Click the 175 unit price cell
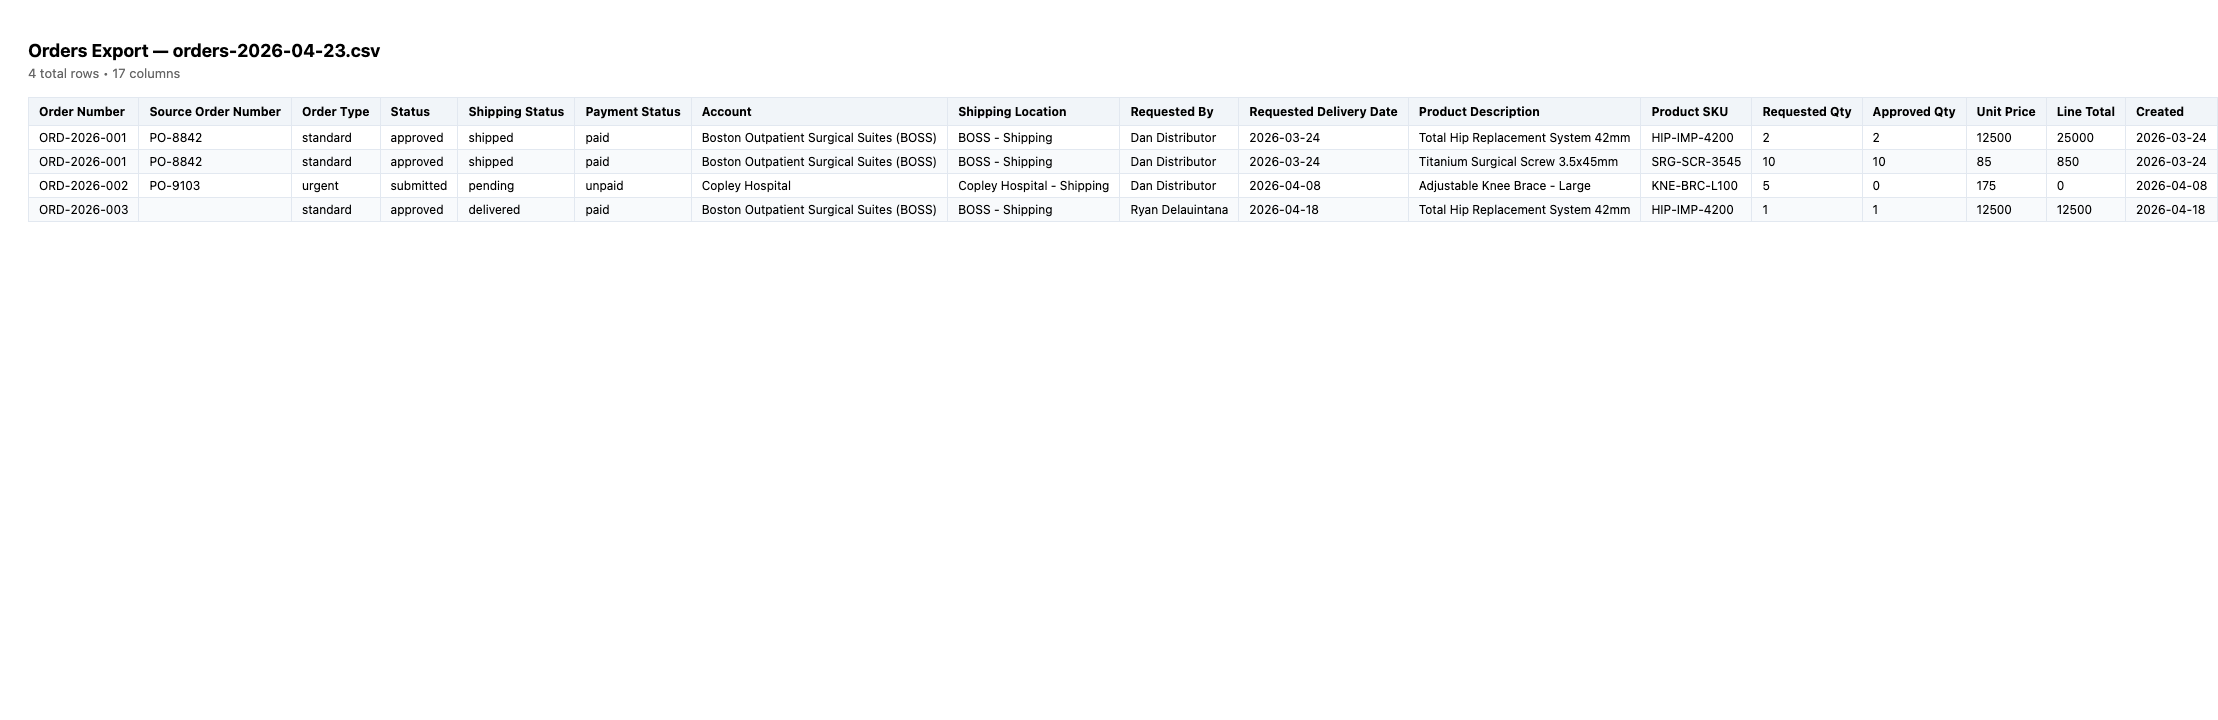The image size is (2218, 720). coord(2006,186)
